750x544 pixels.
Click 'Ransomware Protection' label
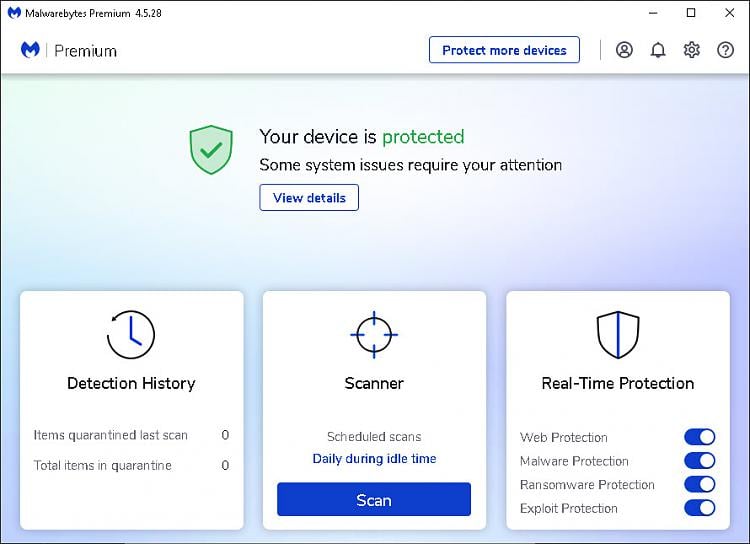tap(587, 484)
